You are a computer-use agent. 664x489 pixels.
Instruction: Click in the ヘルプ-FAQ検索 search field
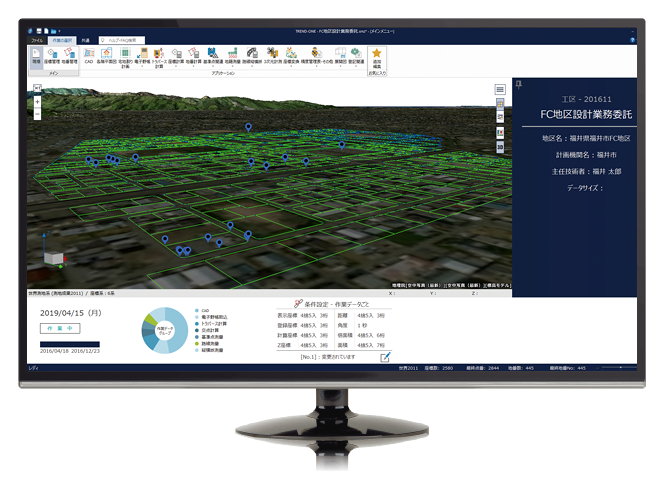122,40
